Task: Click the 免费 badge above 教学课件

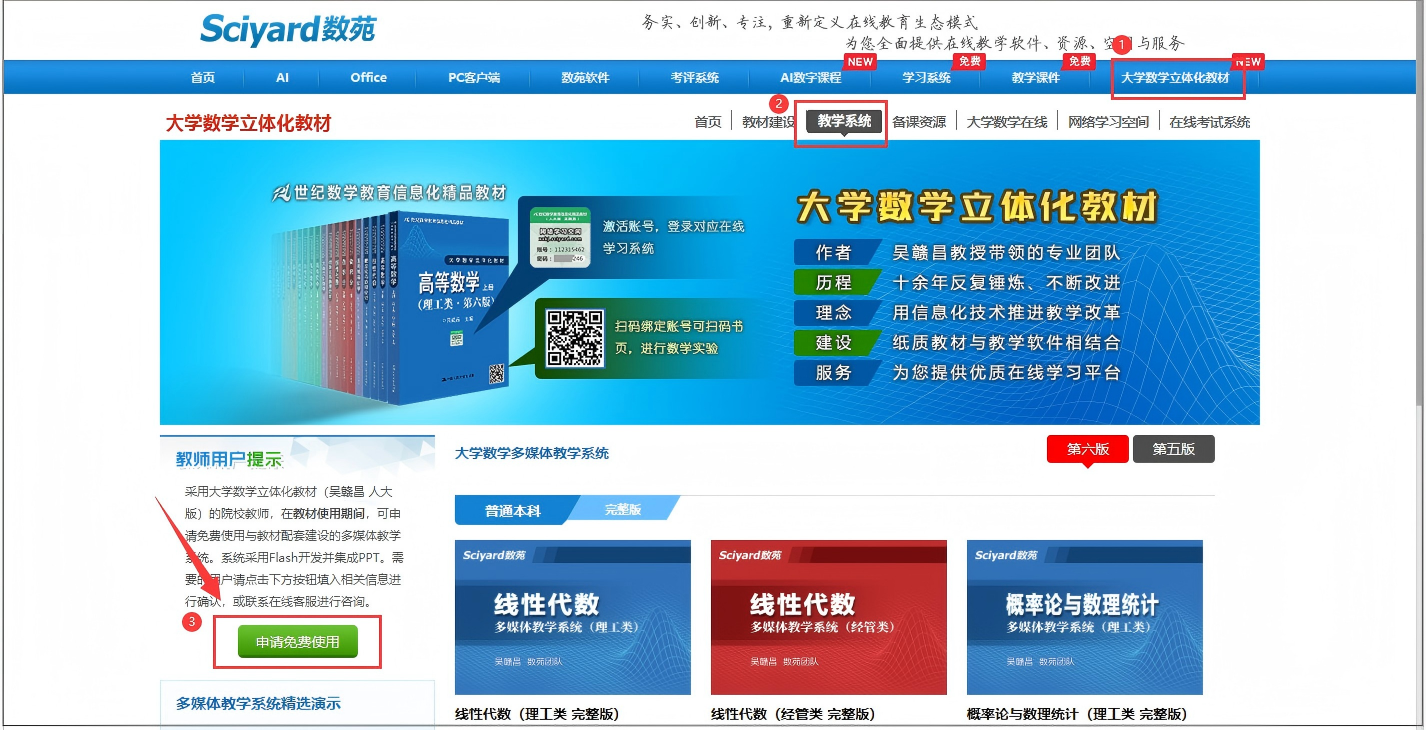Action: pyautogui.click(x=1079, y=61)
